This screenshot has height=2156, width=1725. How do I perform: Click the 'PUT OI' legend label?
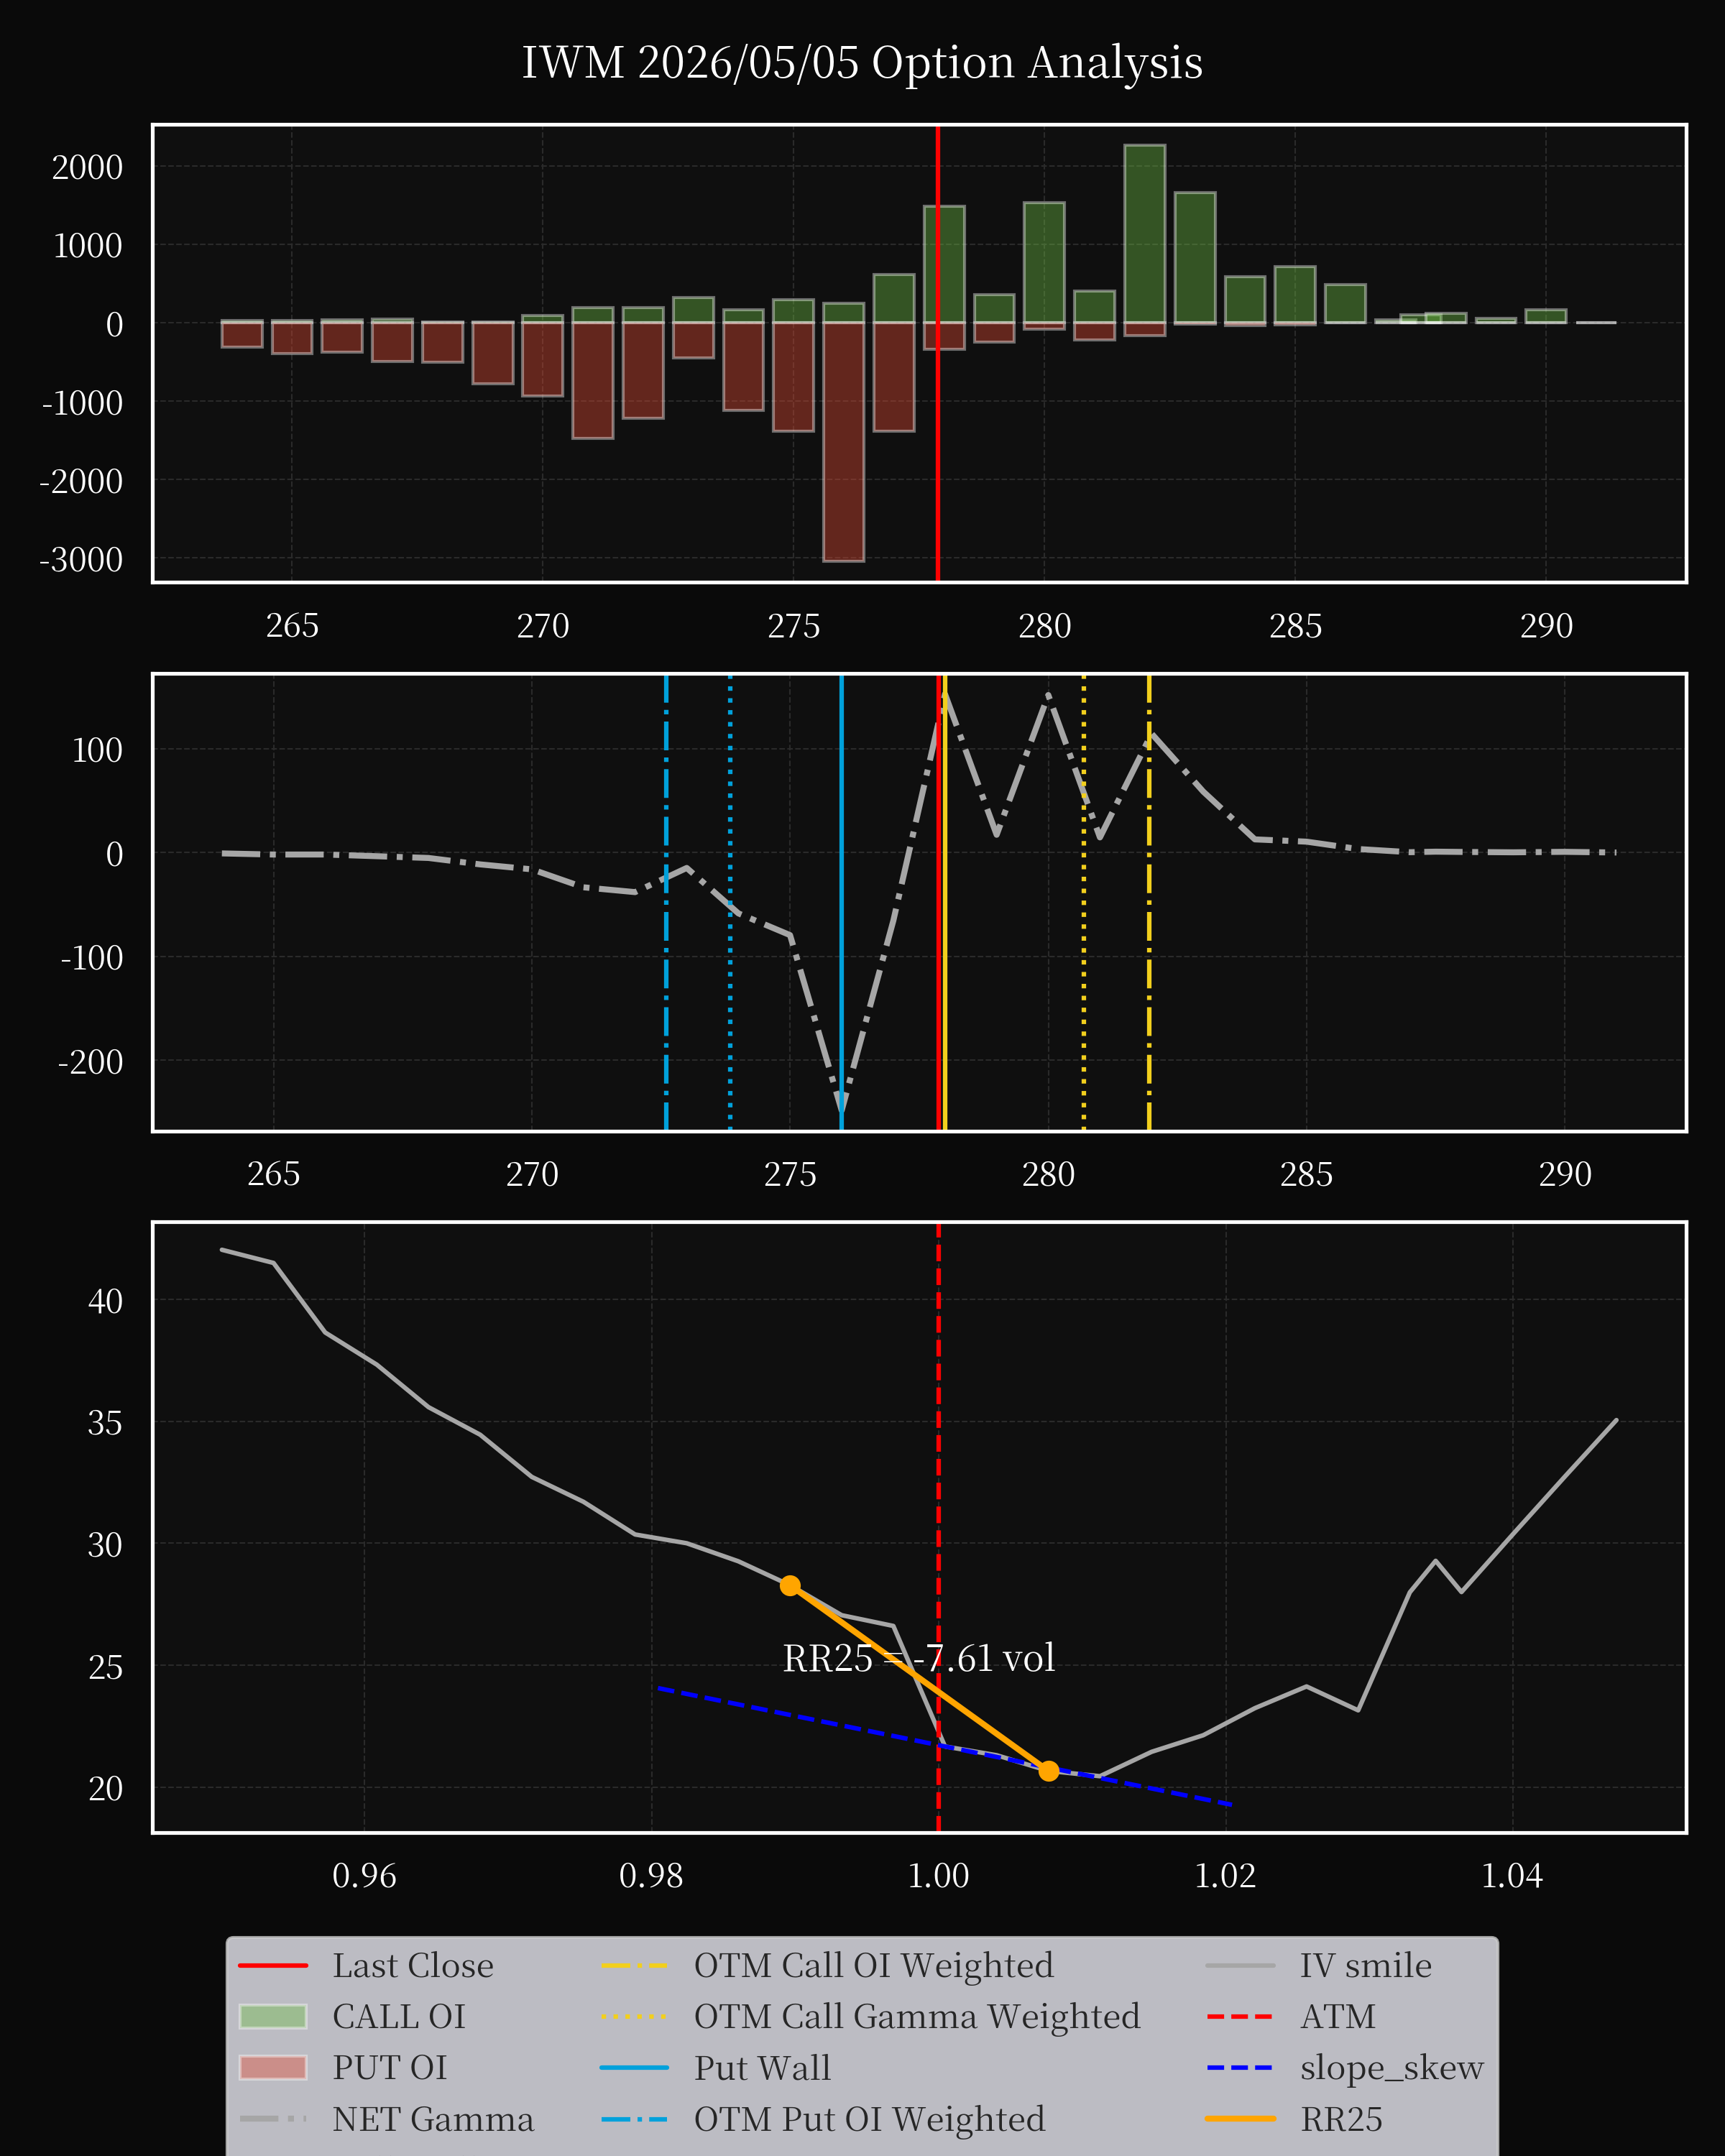point(390,2067)
